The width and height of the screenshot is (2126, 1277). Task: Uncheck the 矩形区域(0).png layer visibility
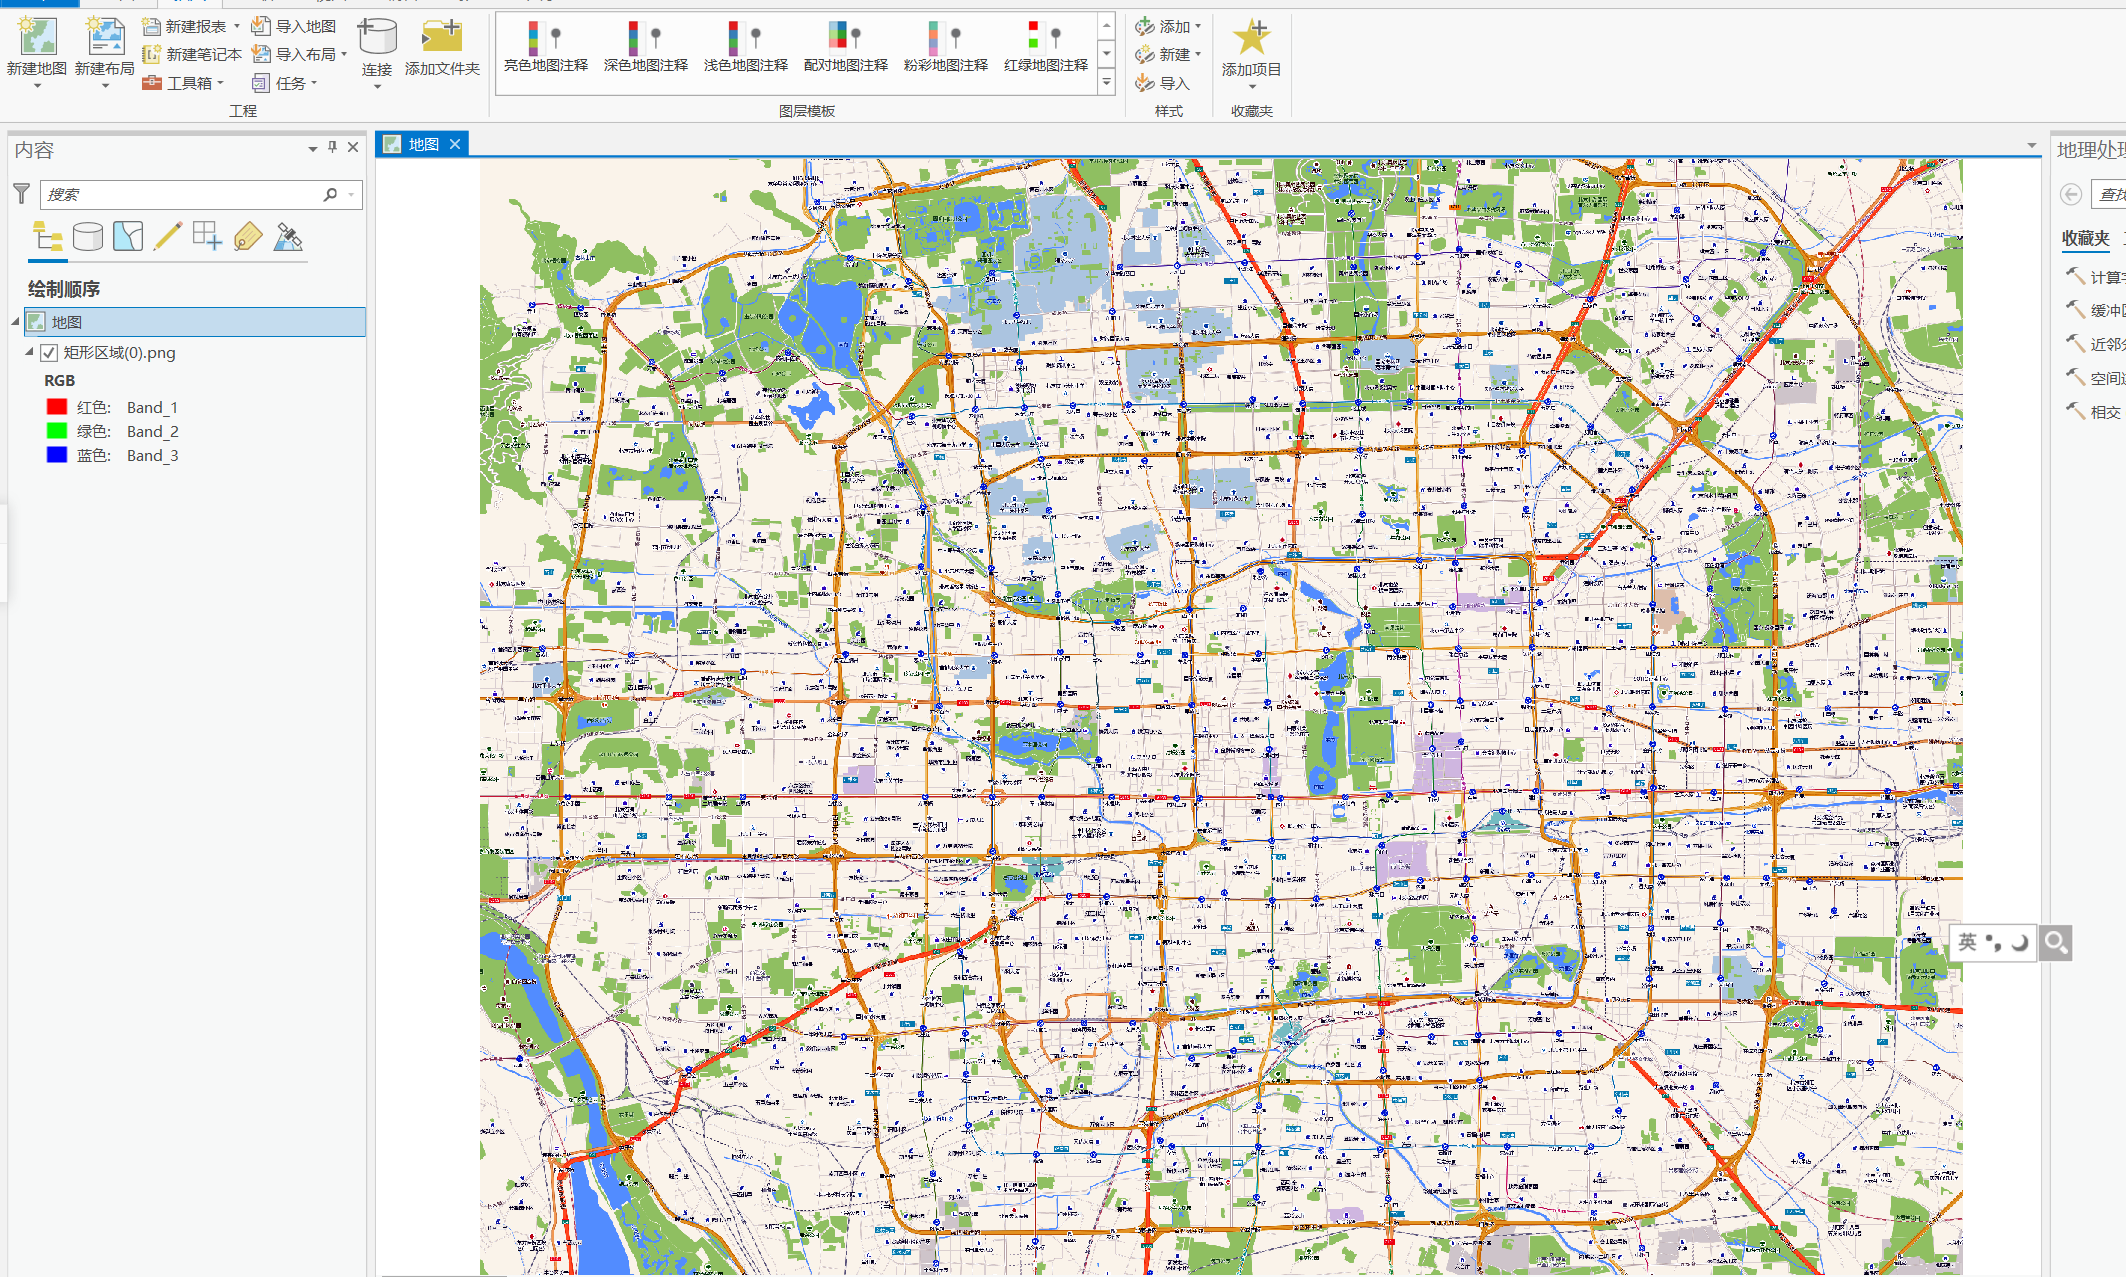(x=49, y=353)
